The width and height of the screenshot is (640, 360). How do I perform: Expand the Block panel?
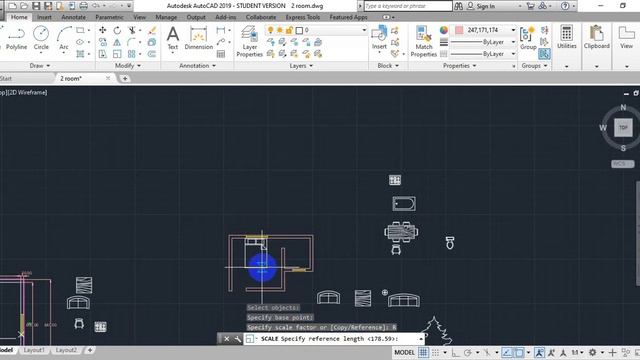388,65
